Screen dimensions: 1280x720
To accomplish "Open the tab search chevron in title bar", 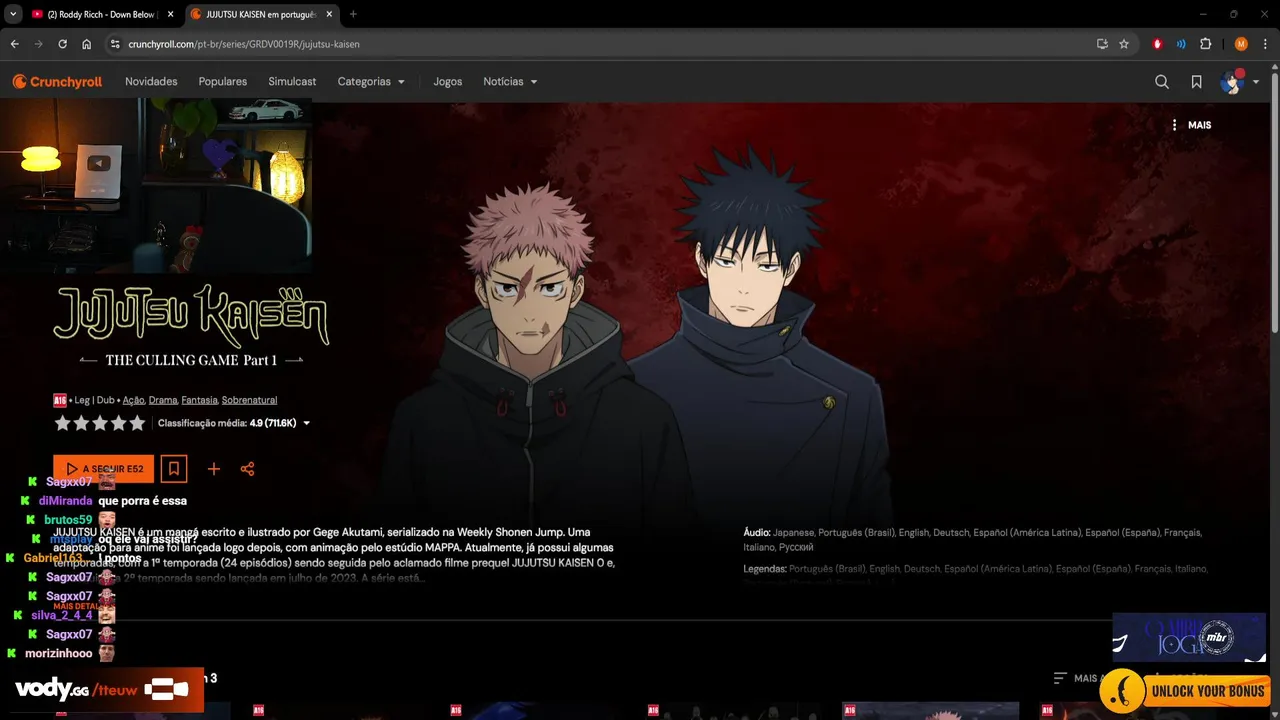I will tap(13, 14).
